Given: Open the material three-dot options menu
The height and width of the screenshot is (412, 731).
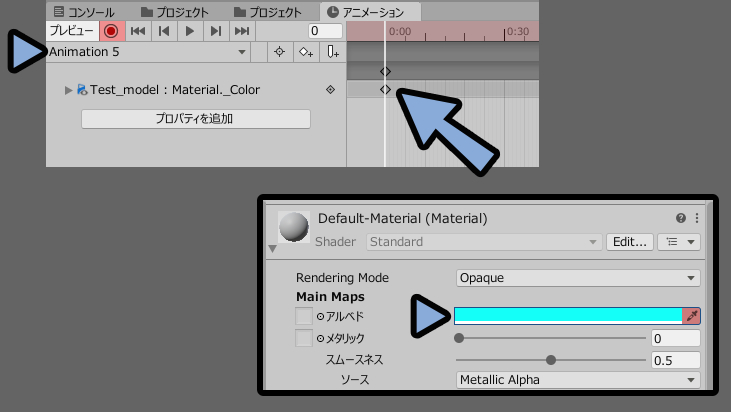Looking at the screenshot, I should click(697, 218).
